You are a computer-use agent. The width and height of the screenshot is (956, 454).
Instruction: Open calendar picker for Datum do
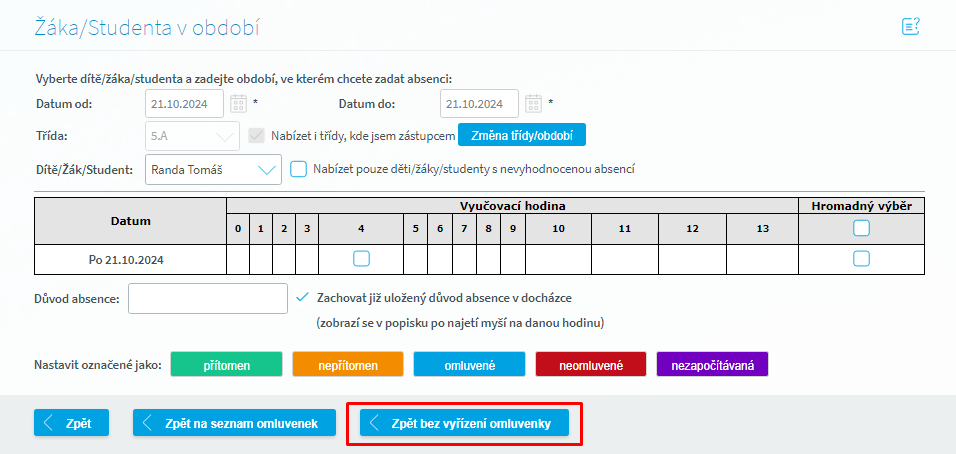(533, 103)
